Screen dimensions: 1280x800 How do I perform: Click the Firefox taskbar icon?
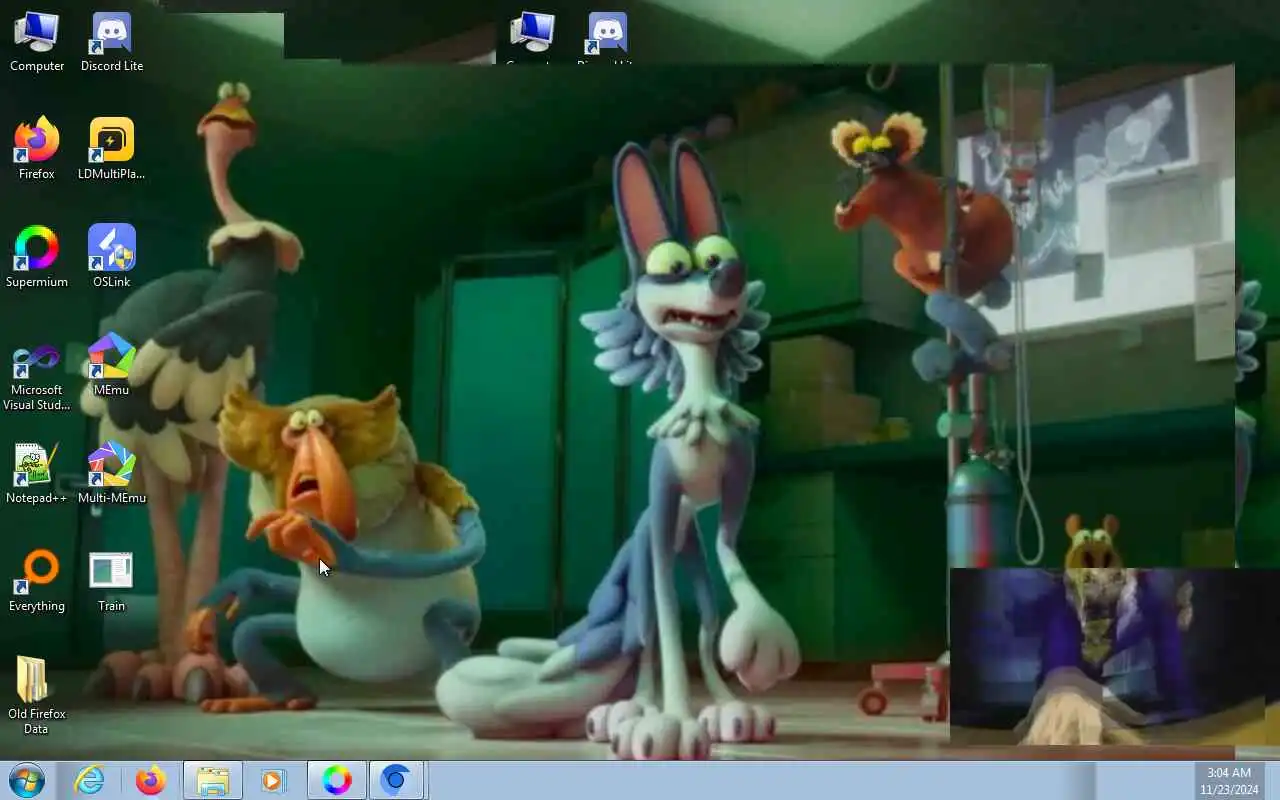pos(151,780)
